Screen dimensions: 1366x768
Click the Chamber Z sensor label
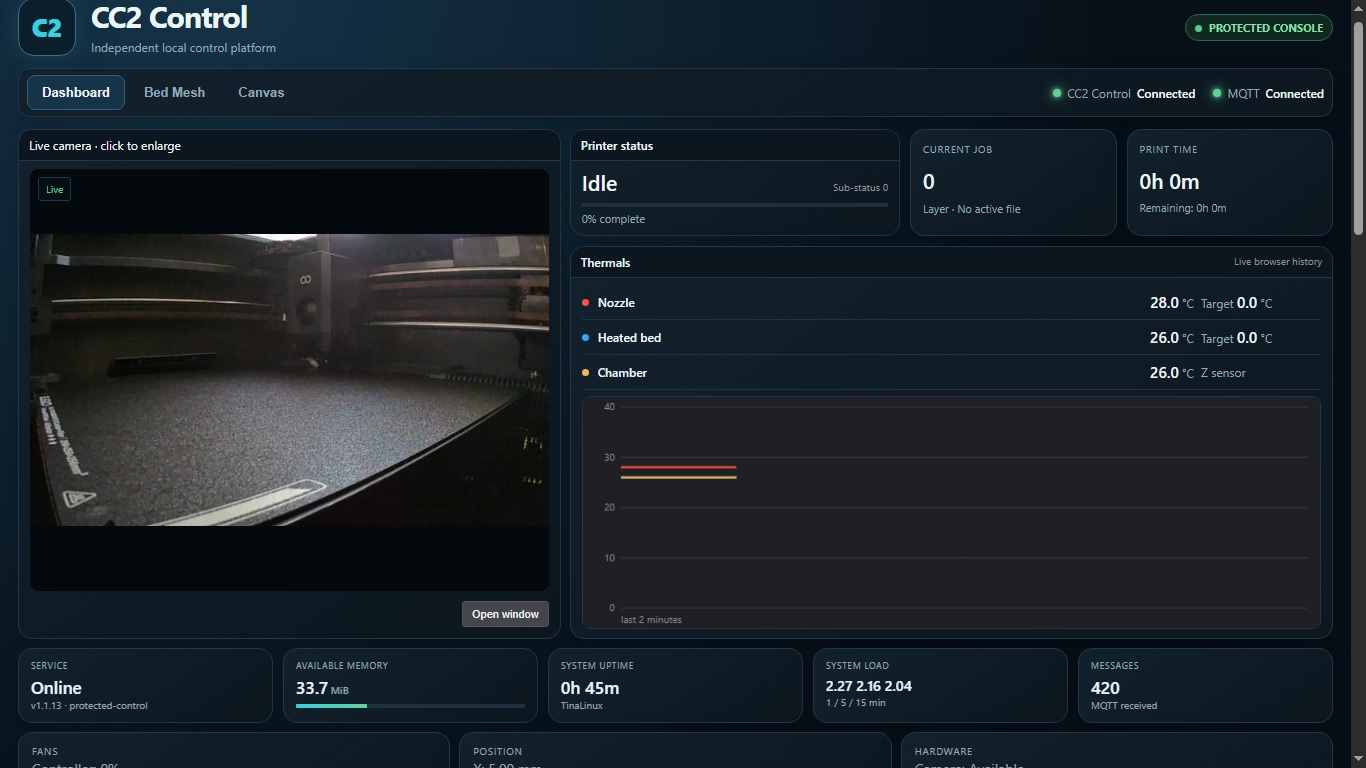point(1223,373)
